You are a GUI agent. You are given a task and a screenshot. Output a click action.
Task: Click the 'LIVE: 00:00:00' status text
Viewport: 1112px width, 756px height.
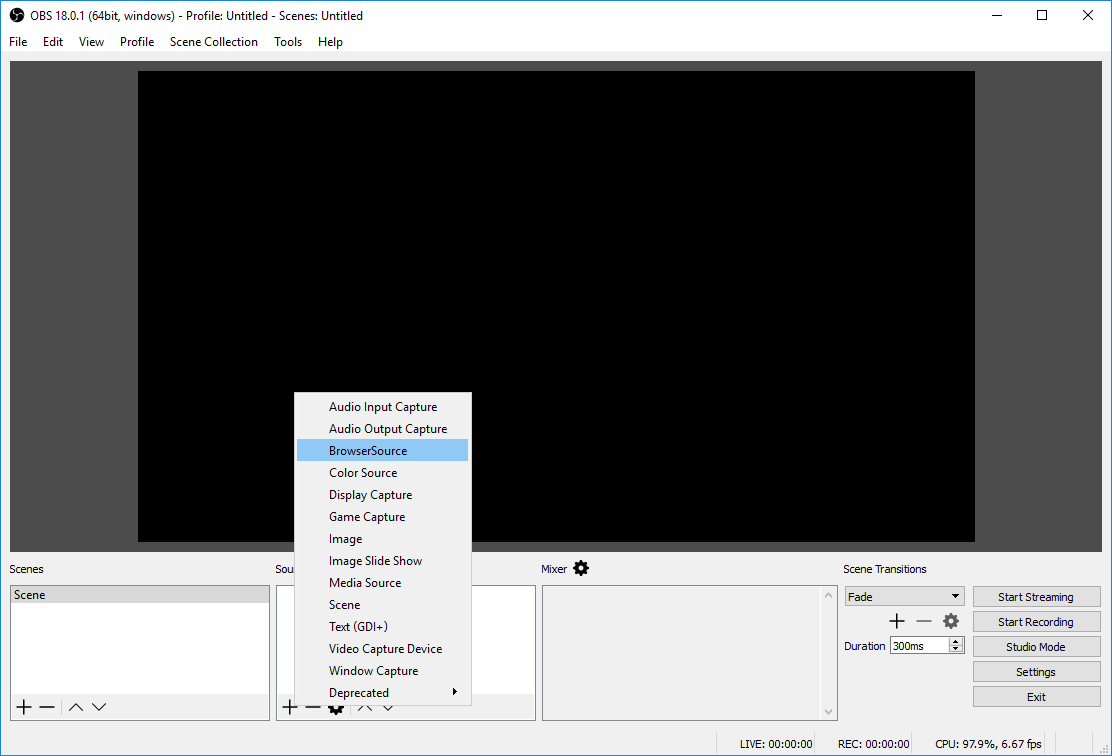(776, 744)
